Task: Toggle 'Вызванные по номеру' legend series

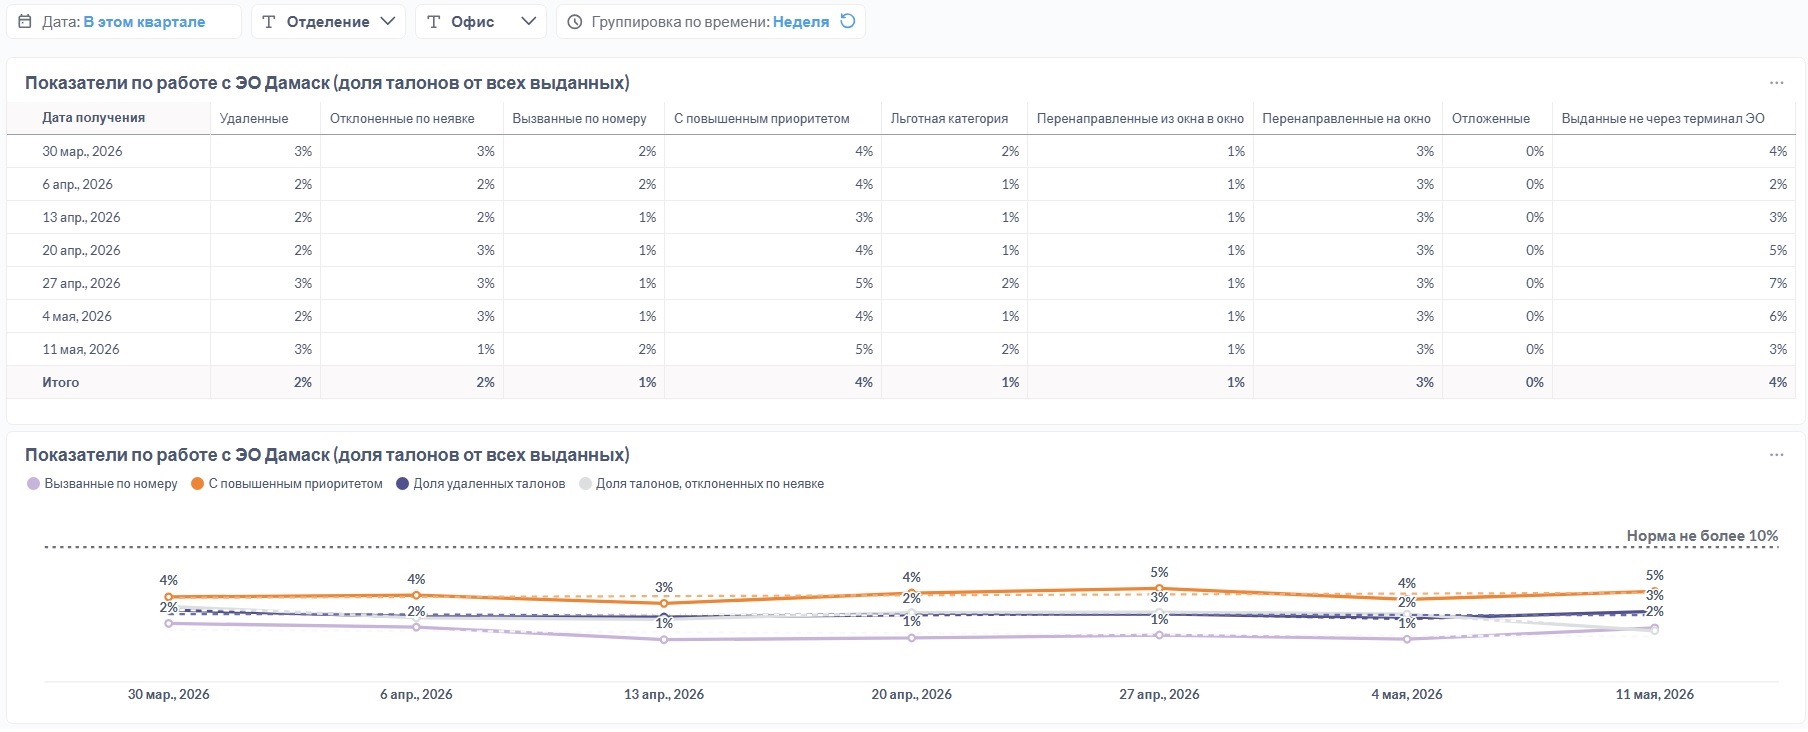Action: [x=102, y=484]
